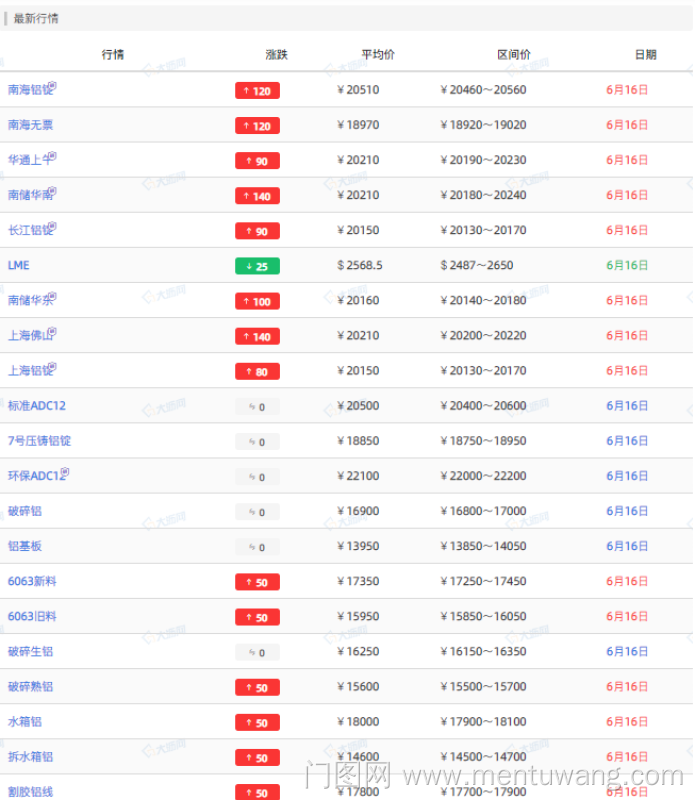Click the icon next to 南储华南
The image size is (695, 800).
tap(53, 191)
